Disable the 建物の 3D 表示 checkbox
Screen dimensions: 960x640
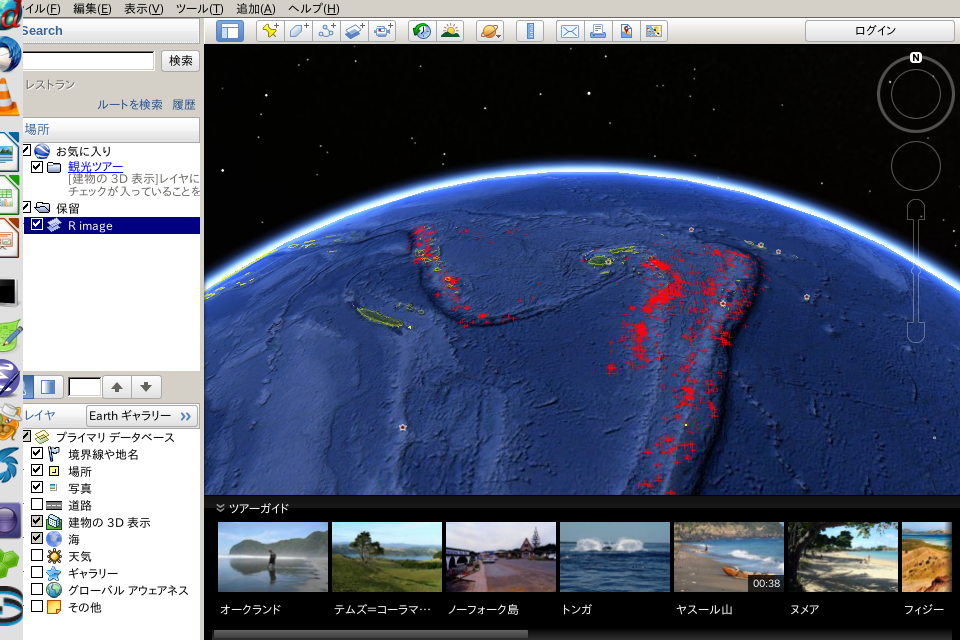tap(37, 521)
